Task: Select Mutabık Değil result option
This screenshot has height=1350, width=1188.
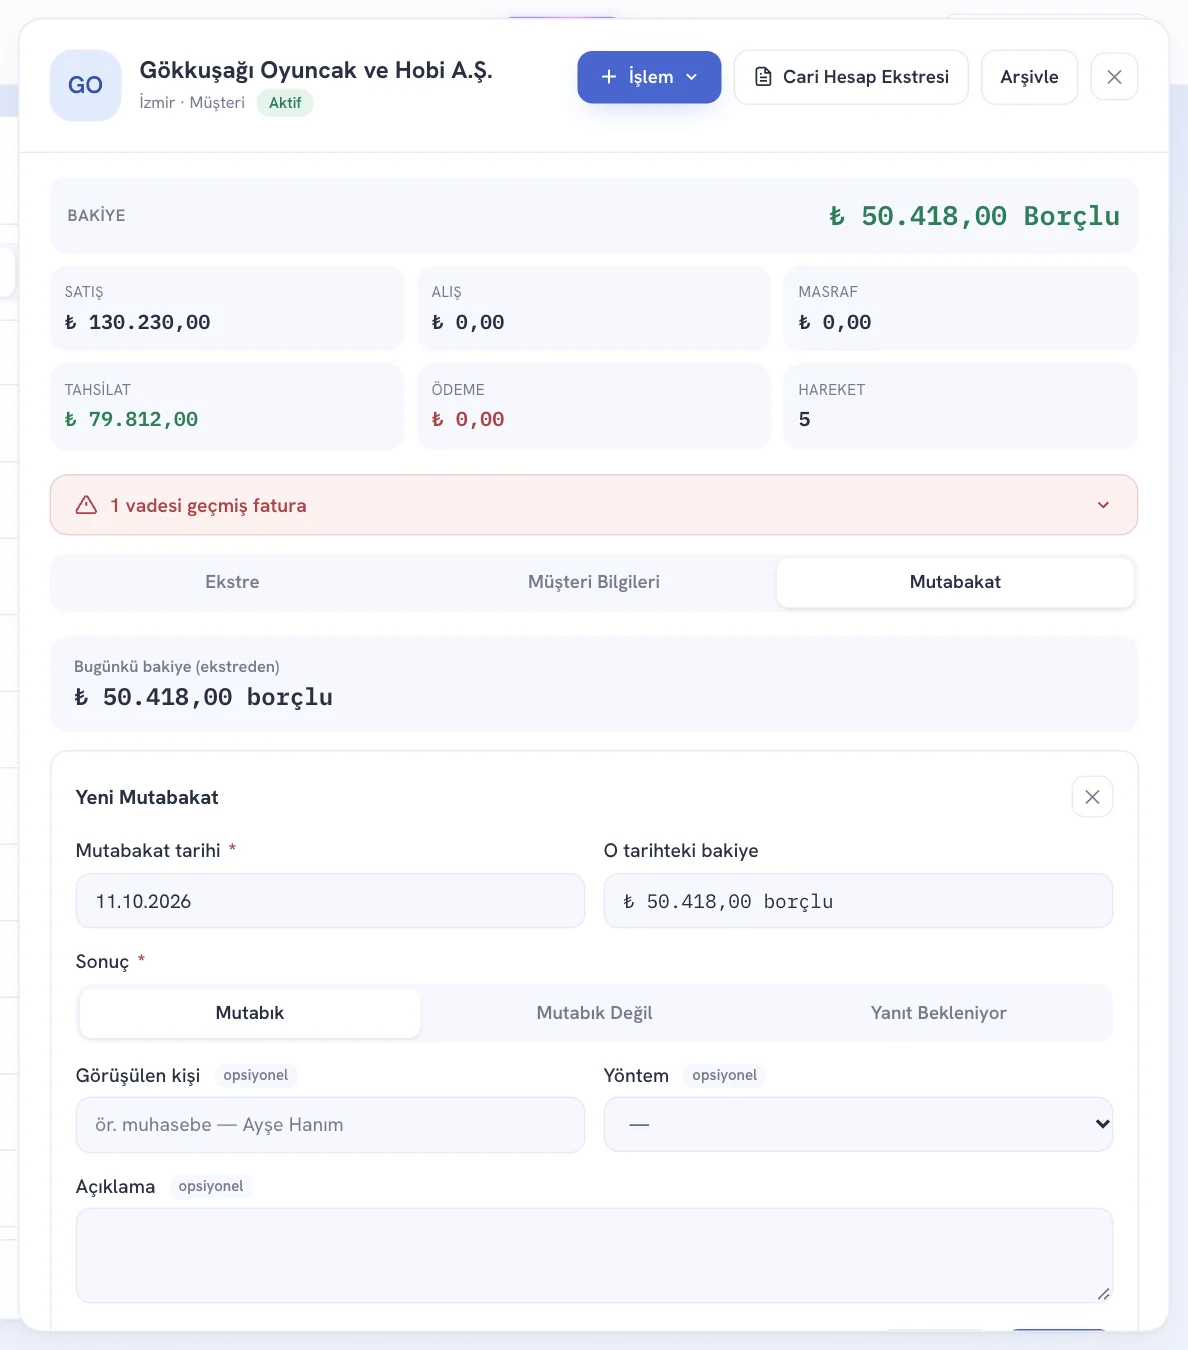Action: tap(594, 1013)
